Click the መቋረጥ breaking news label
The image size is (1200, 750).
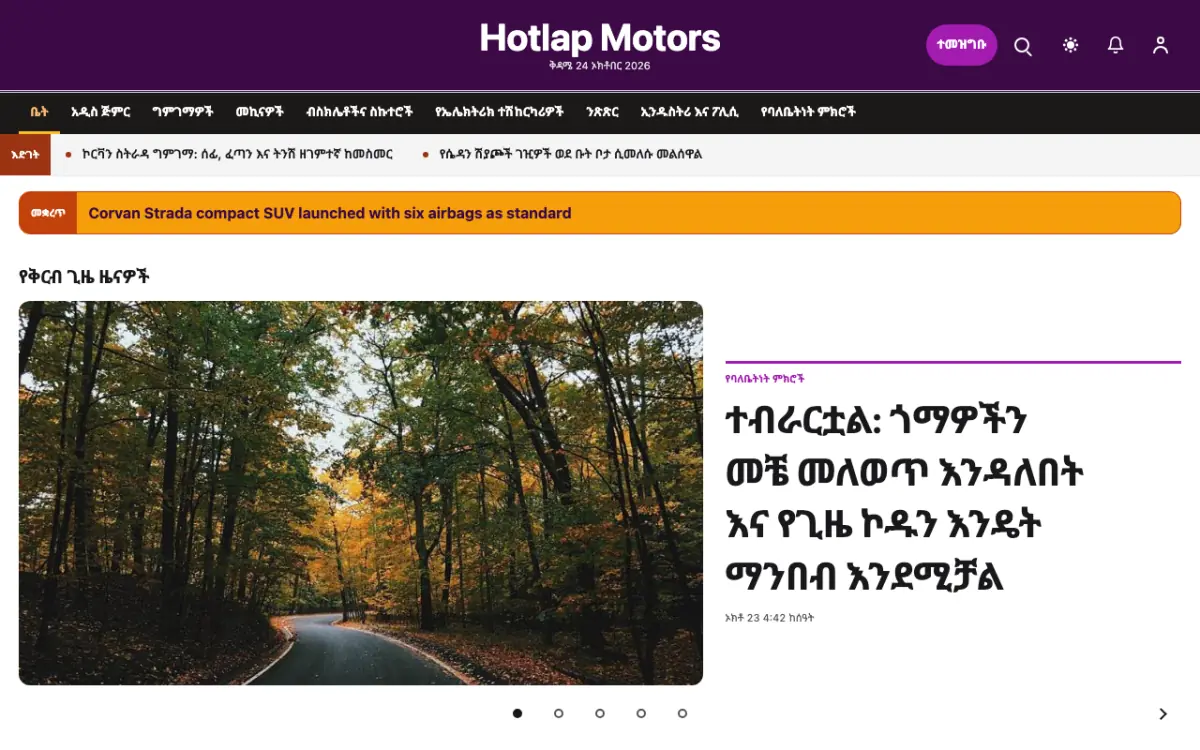pyautogui.click(x=48, y=213)
